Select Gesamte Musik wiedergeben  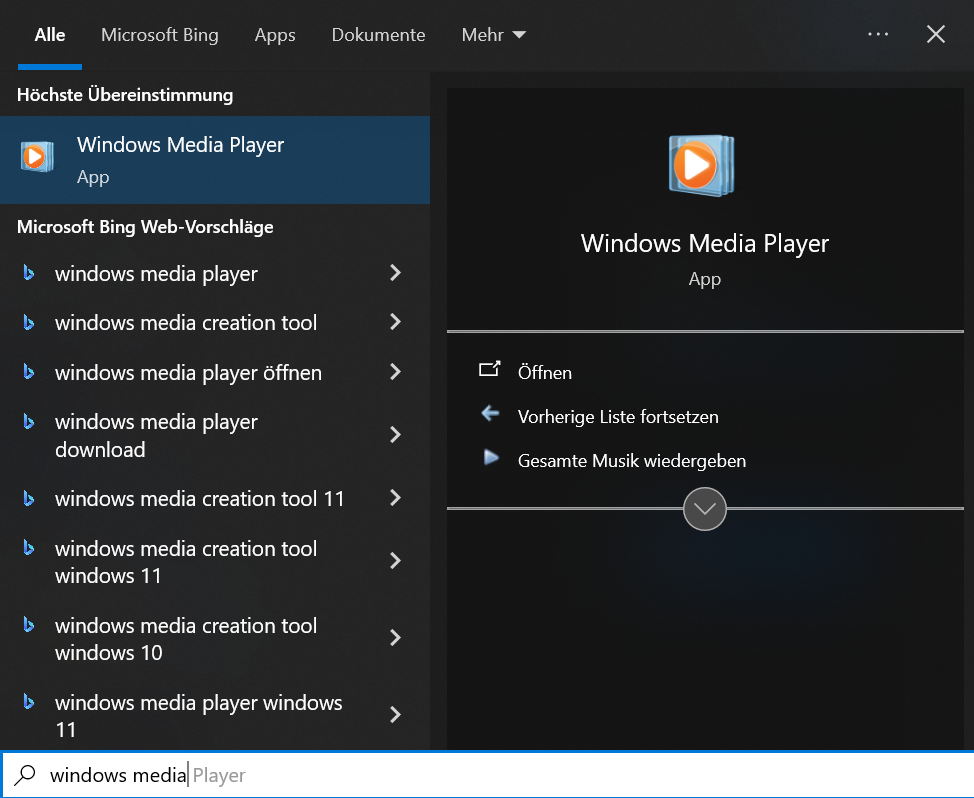[x=632, y=461]
